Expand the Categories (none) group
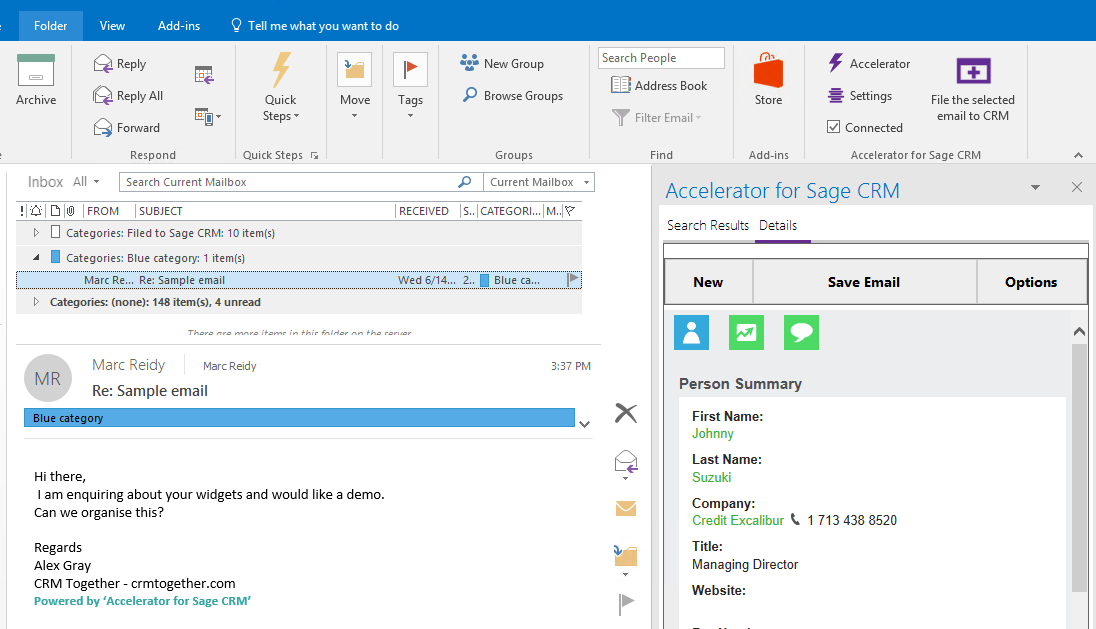The image size is (1096, 629). [x=36, y=302]
